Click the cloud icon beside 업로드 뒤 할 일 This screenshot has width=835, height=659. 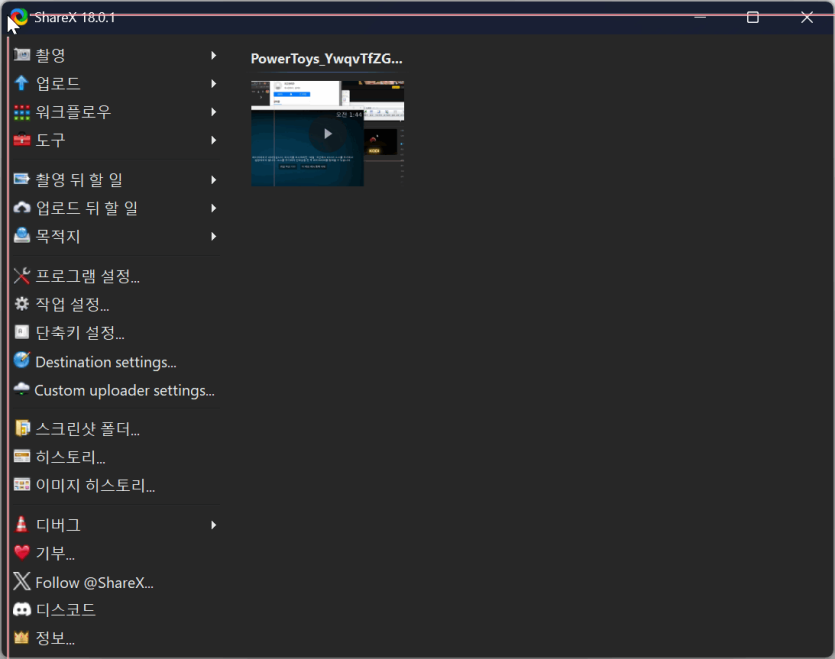pos(22,208)
